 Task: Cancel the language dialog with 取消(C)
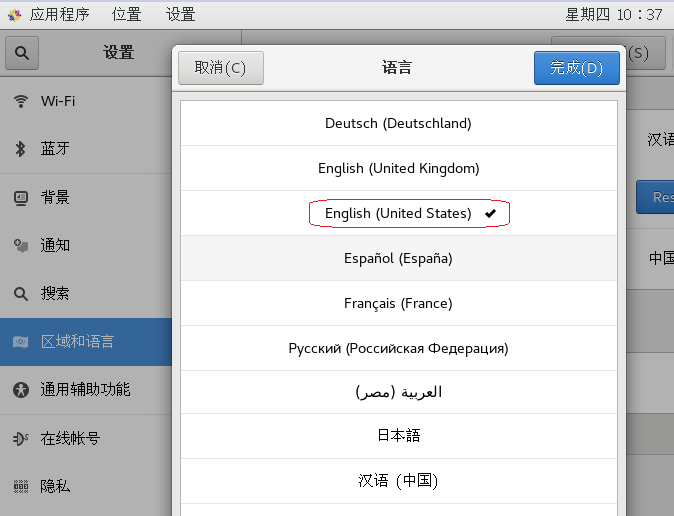[221, 68]
